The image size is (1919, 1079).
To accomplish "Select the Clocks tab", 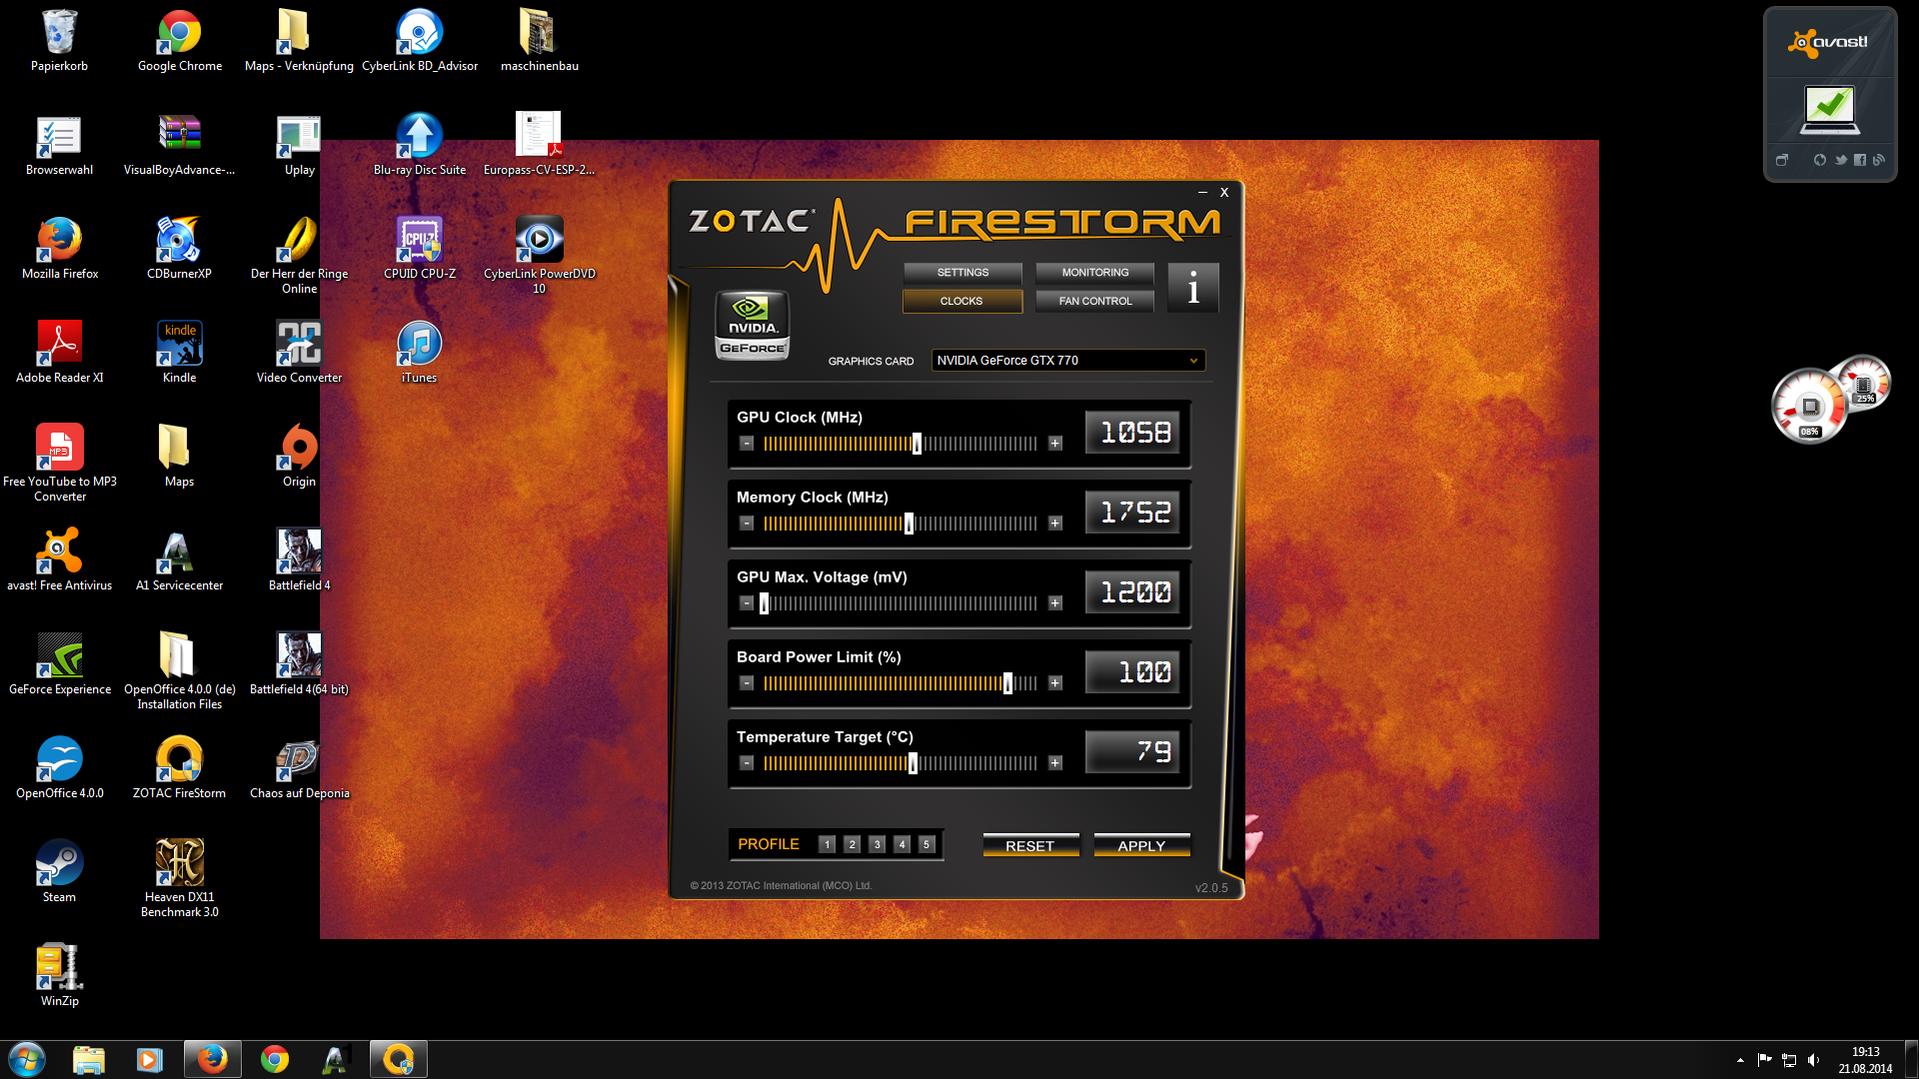I will tap(962, 301).
